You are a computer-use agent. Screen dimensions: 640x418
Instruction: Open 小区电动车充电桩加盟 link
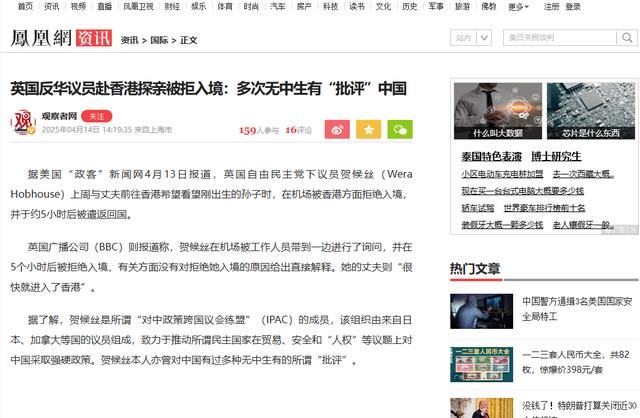(502, 174)
